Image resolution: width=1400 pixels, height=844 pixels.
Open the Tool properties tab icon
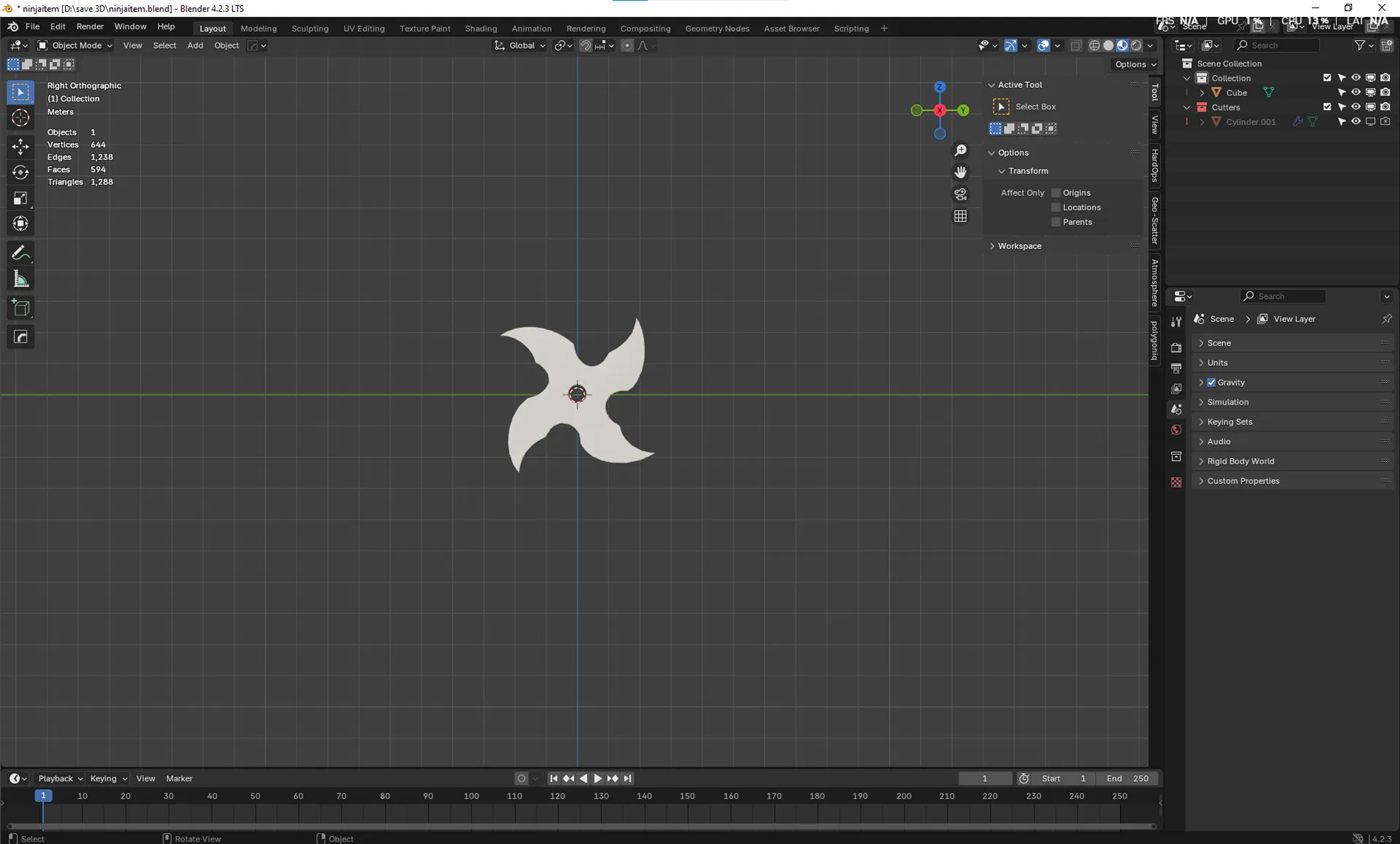[1176, 321]
